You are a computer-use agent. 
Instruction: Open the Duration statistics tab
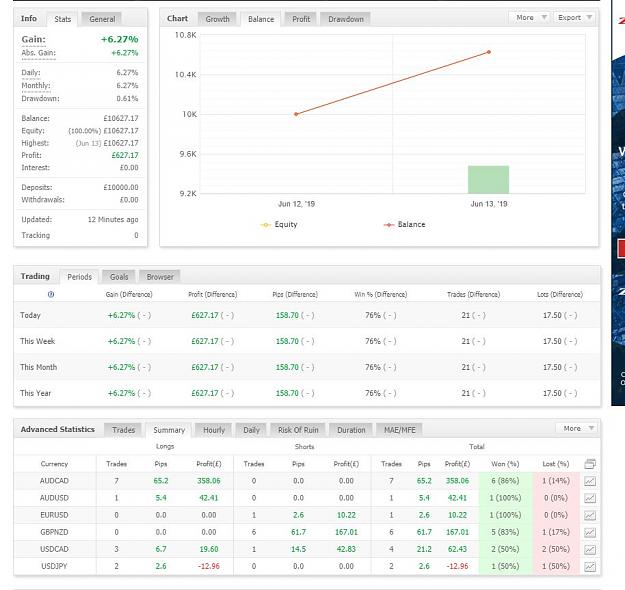pyautogui.click(x=351, y=430)
